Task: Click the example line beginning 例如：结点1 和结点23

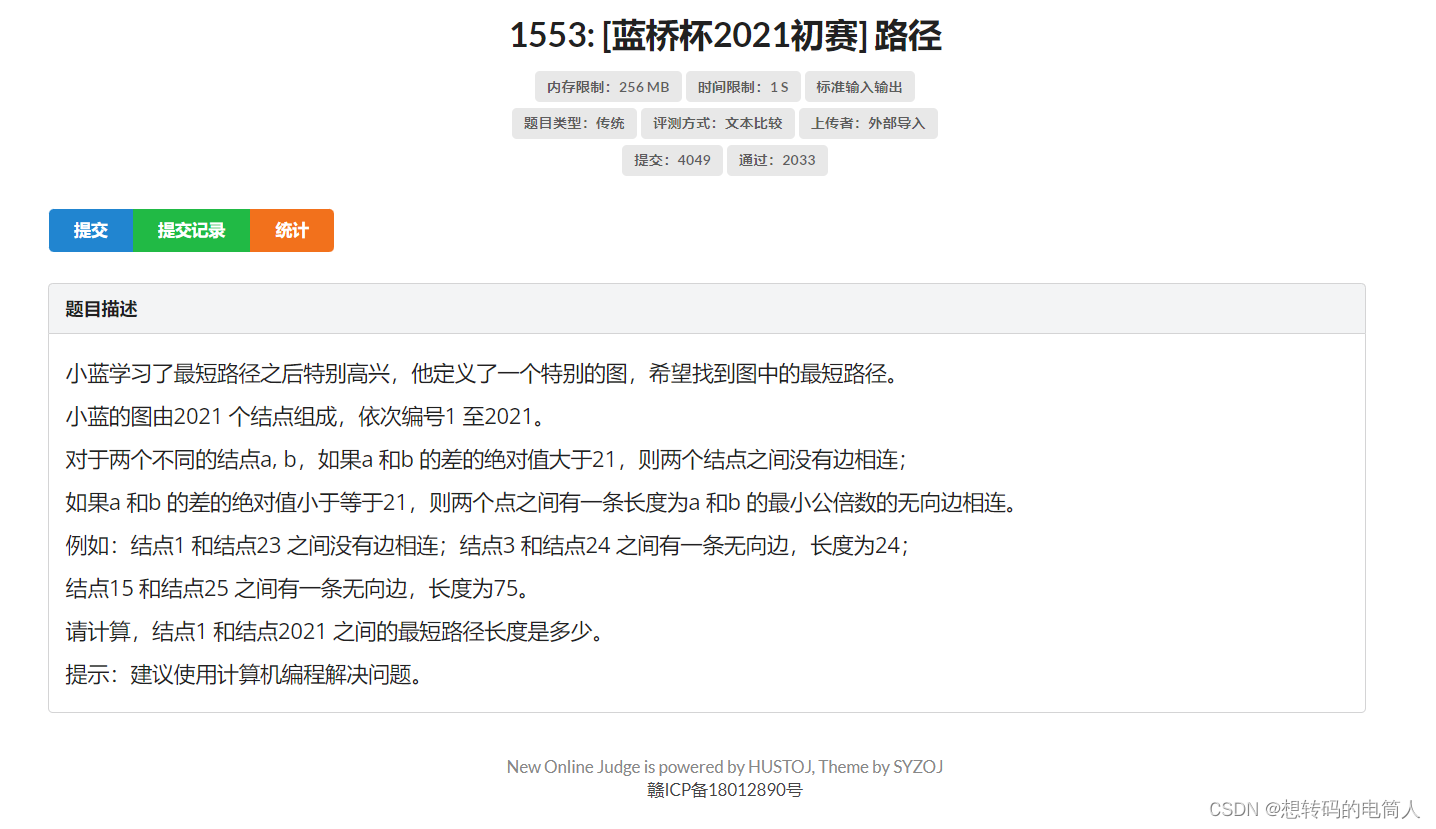Action: coord(486,546)
